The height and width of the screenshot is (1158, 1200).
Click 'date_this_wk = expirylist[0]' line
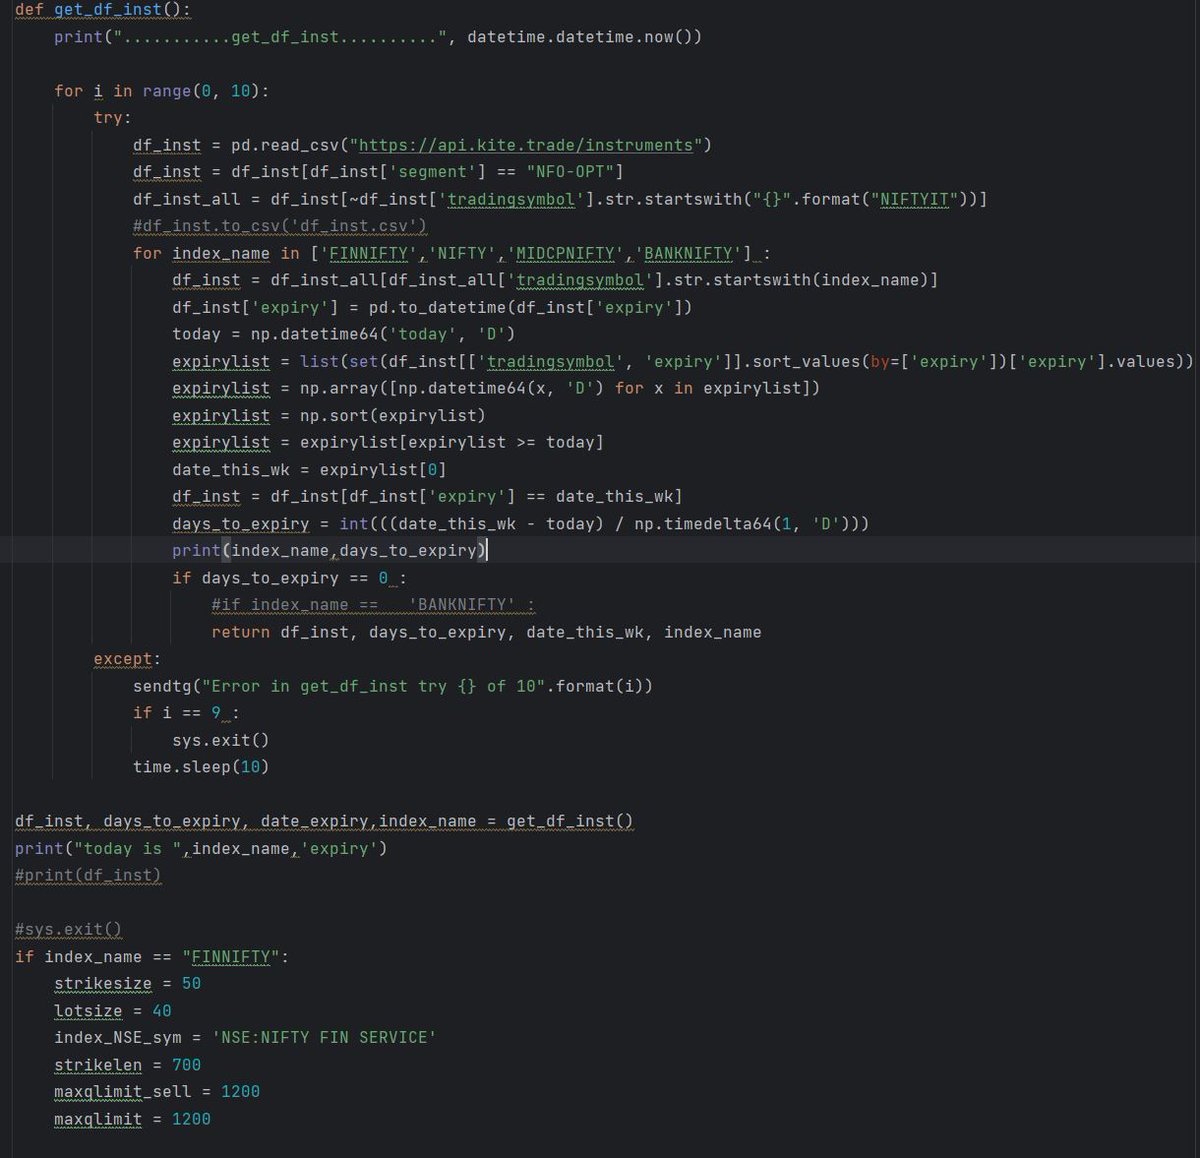[309, 469]
